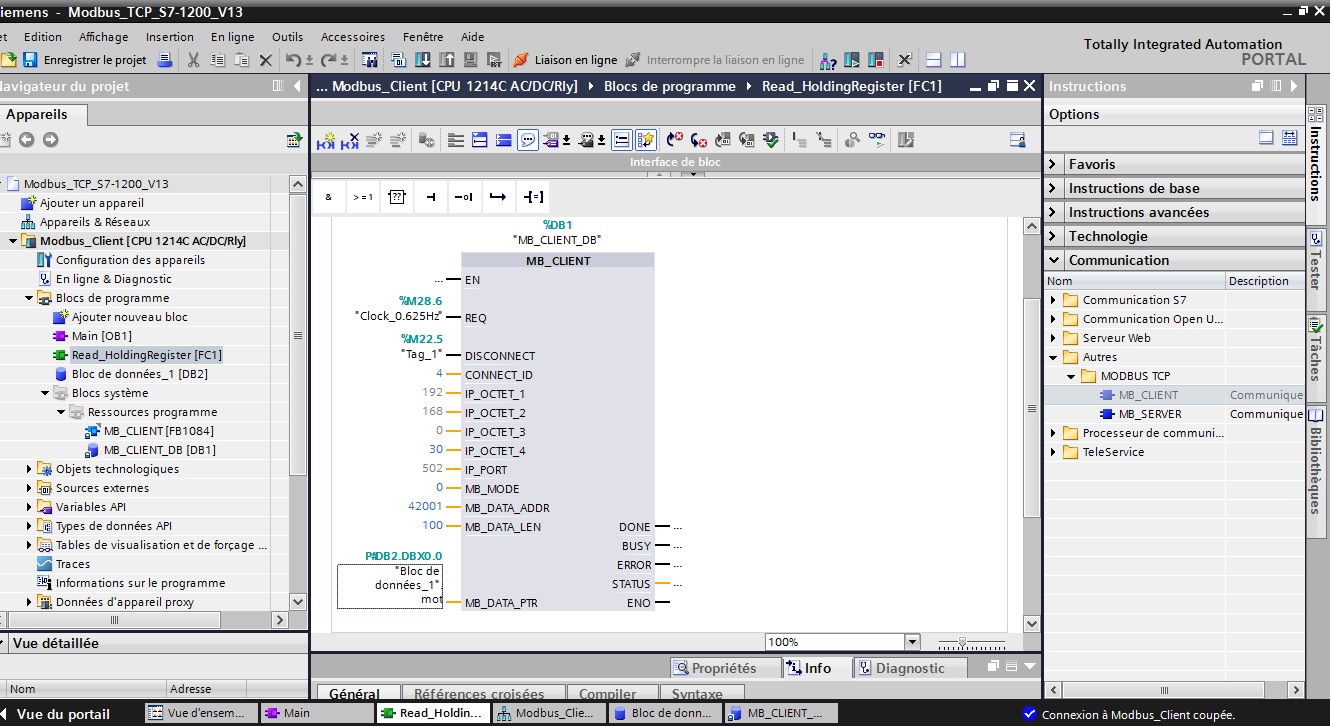Open the Outils menu
The height and width of the screenshot is (726, 1332).
(287, 37)
